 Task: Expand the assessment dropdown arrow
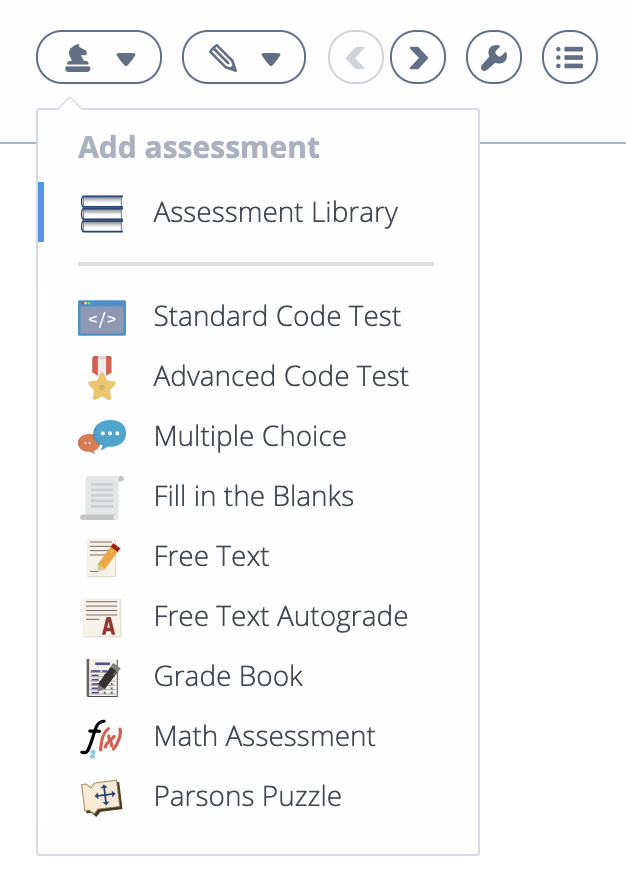[125, 58]
